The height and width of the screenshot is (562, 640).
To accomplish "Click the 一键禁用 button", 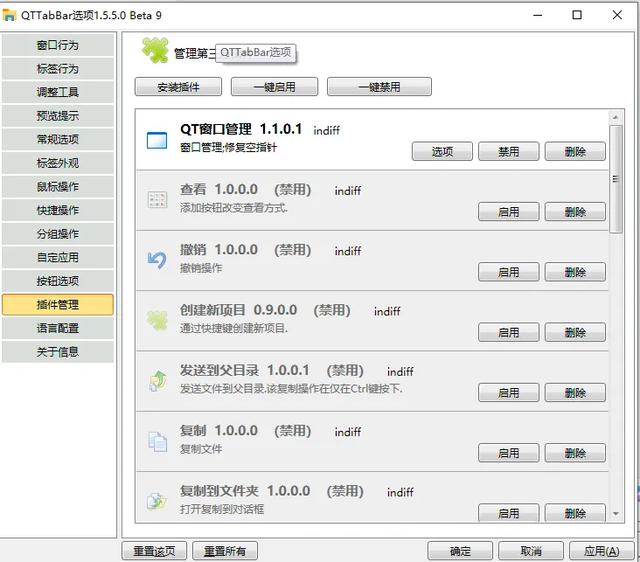I will pos(379,87).
